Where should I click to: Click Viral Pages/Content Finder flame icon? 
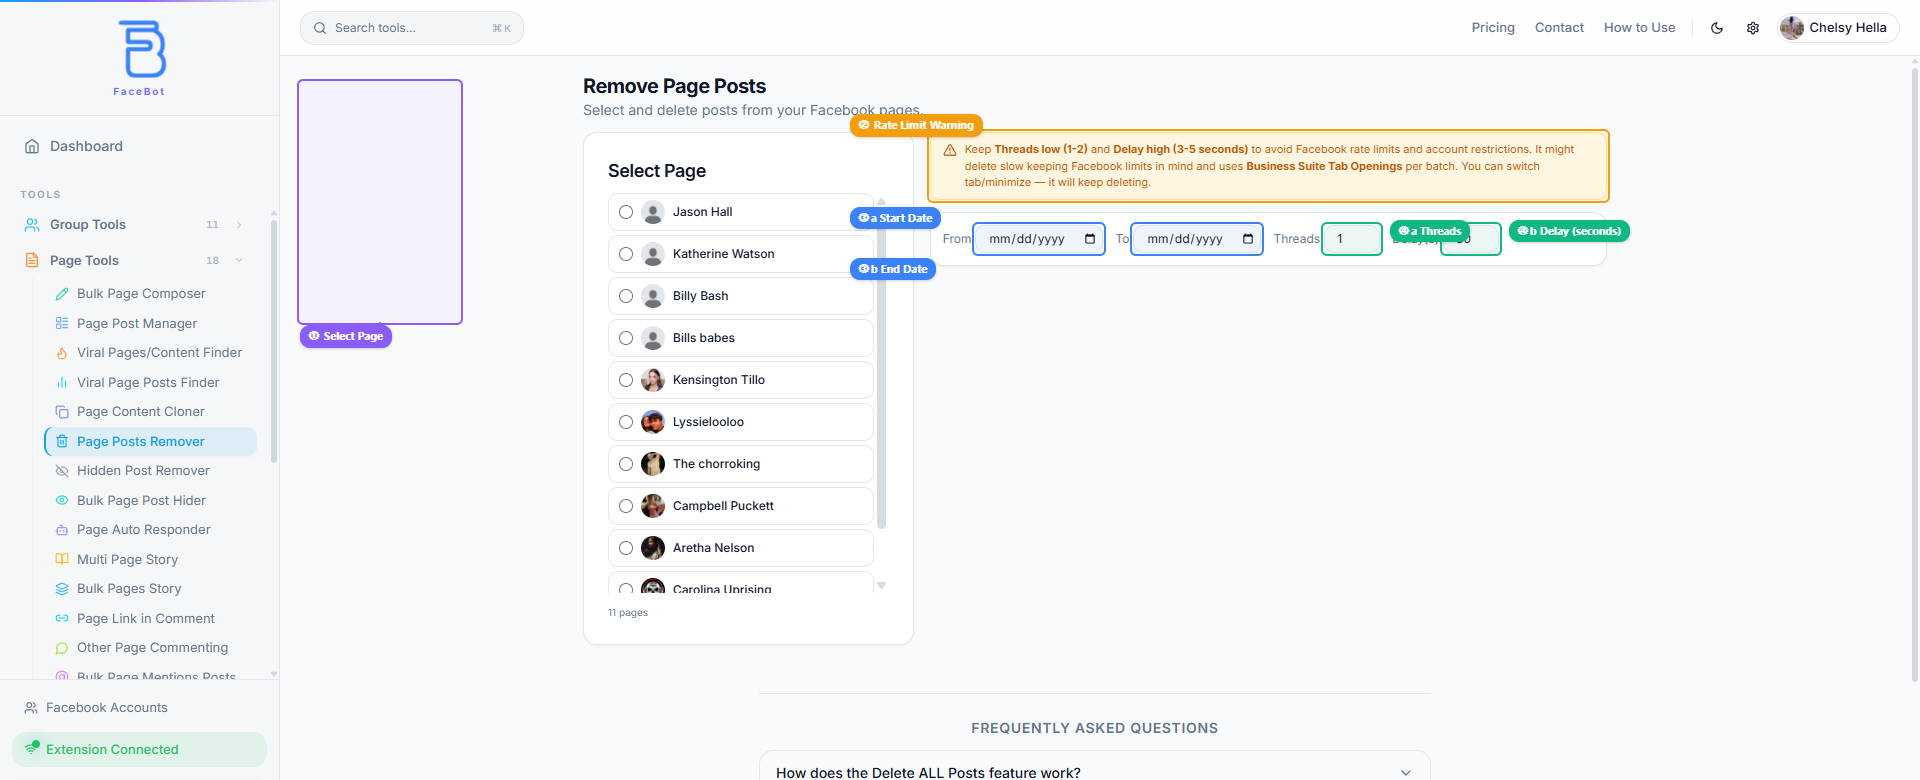pyautogui.click(x=62, y=353)
